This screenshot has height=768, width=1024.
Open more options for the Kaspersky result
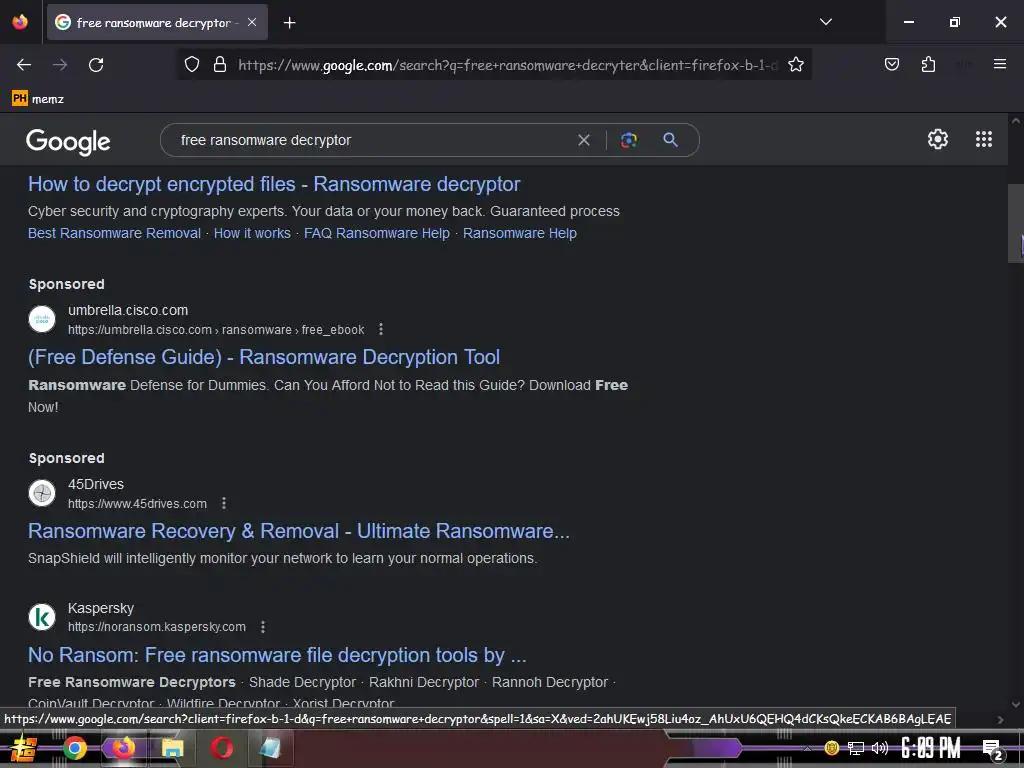pos(263,627)
